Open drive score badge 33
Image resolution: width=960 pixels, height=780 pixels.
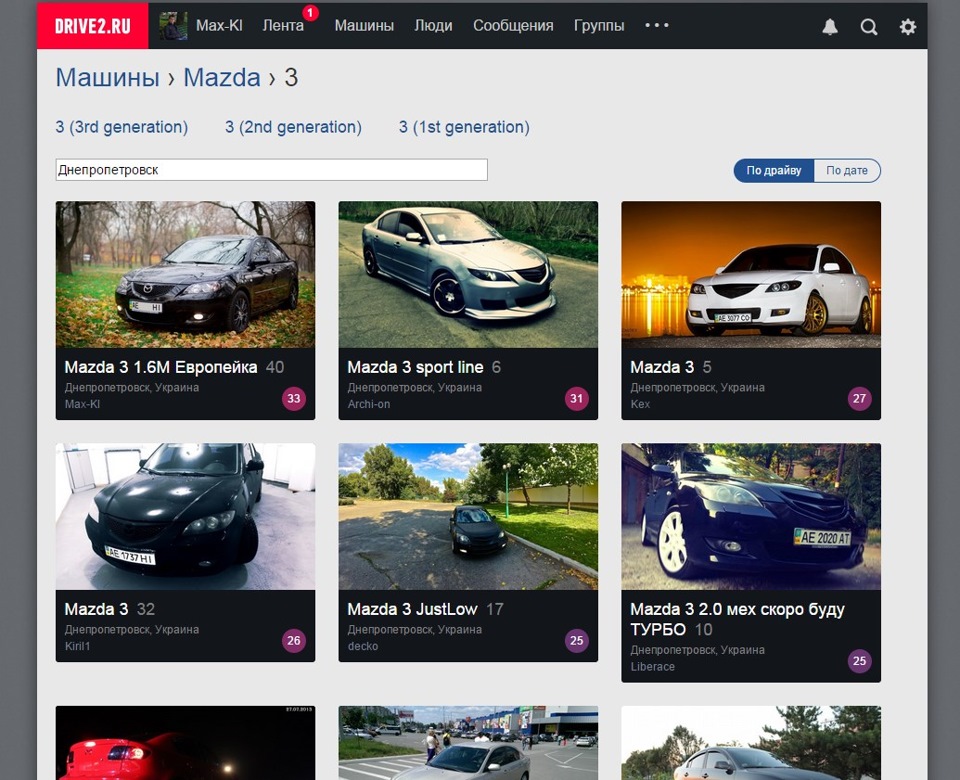point(294,399)
